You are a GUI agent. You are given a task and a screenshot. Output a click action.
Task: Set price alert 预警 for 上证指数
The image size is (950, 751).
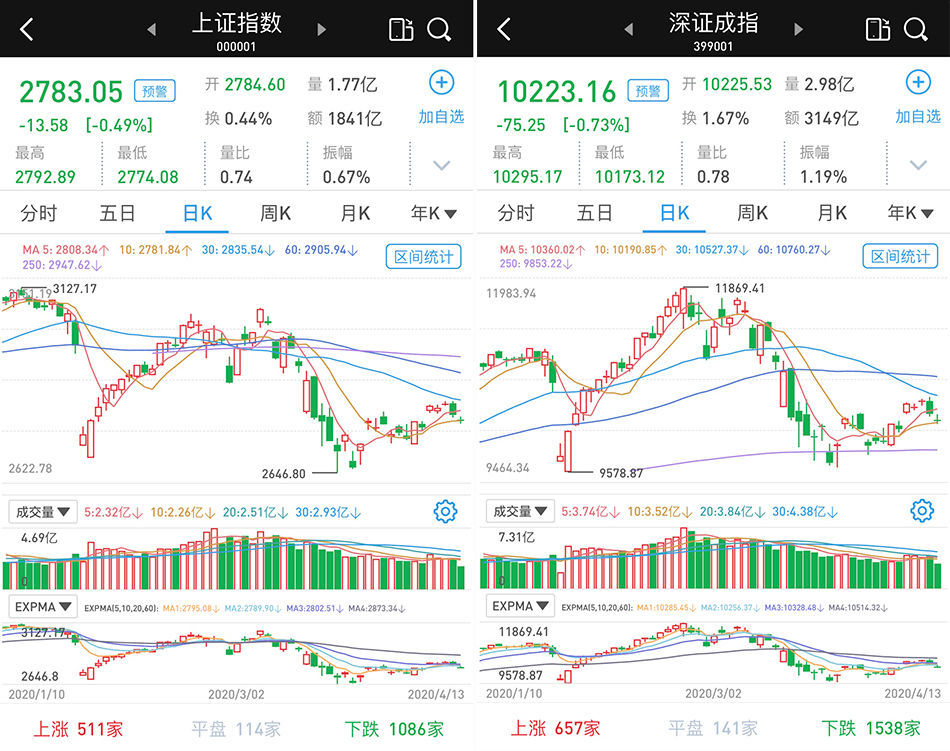tap(154, 91)
